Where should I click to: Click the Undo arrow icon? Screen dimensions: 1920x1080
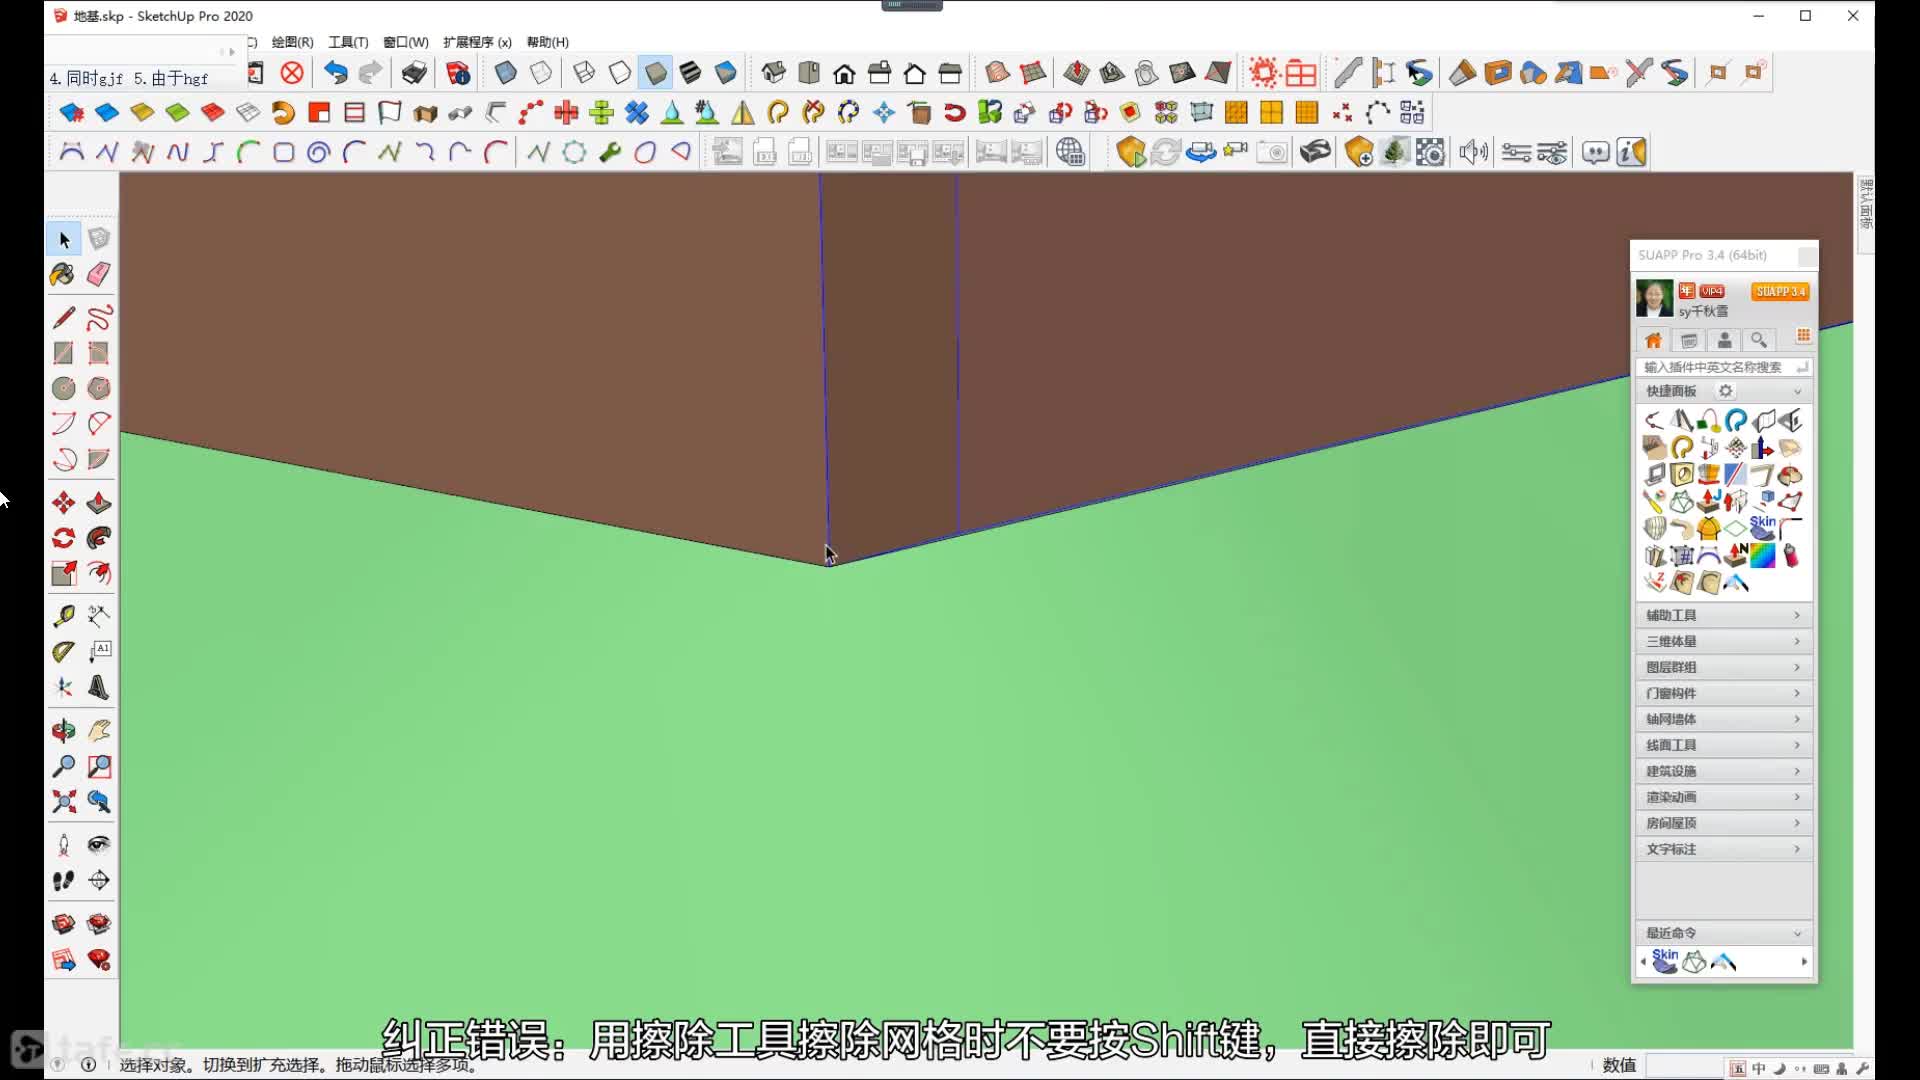[336, 73]
